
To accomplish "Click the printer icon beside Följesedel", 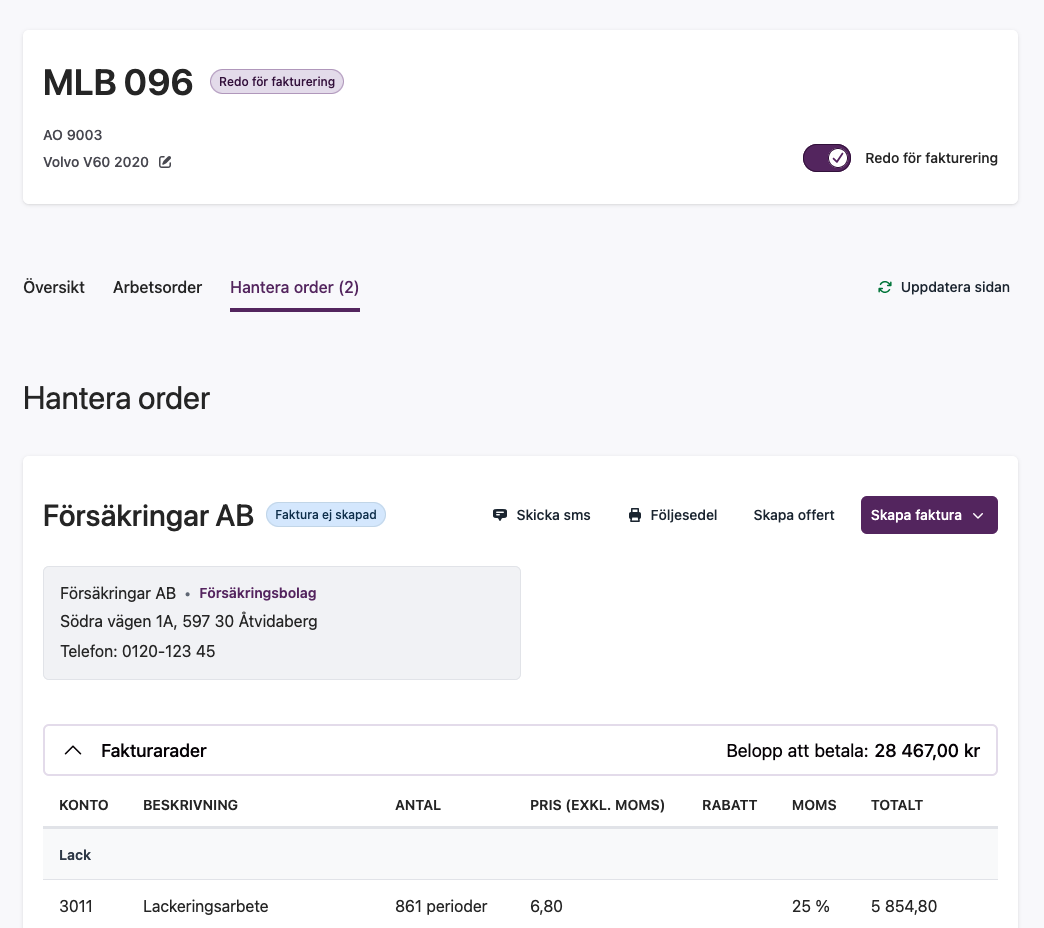I will pyautogui.click(x=634, y=514).
